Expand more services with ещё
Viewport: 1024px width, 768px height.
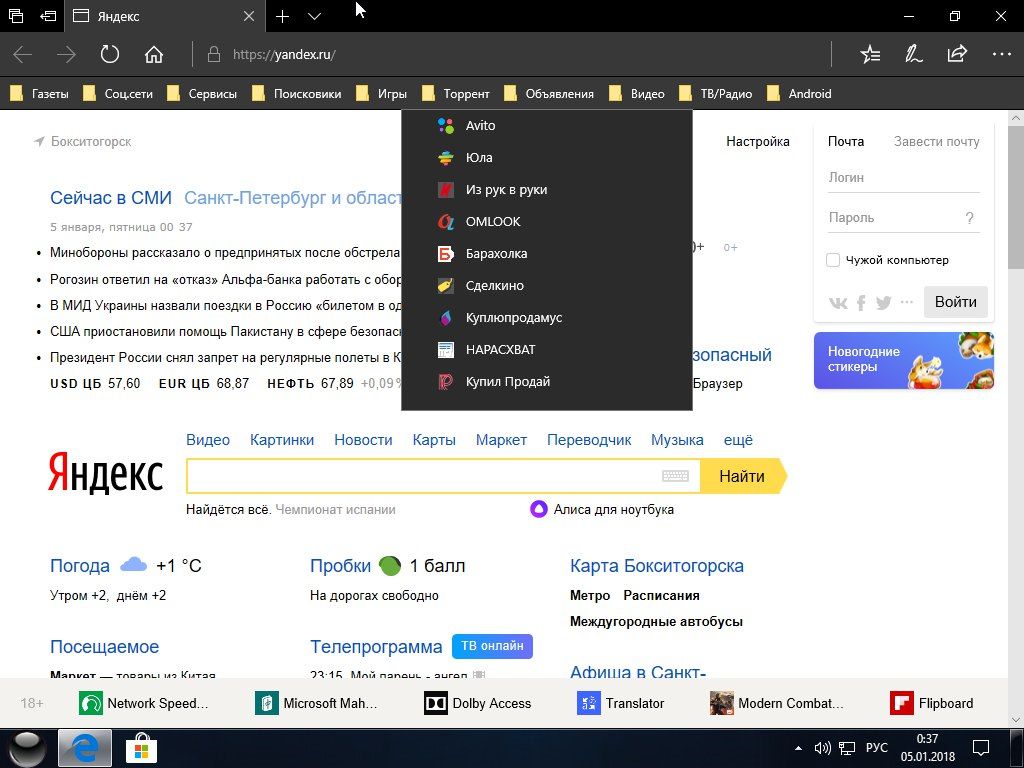click(738, 440)
